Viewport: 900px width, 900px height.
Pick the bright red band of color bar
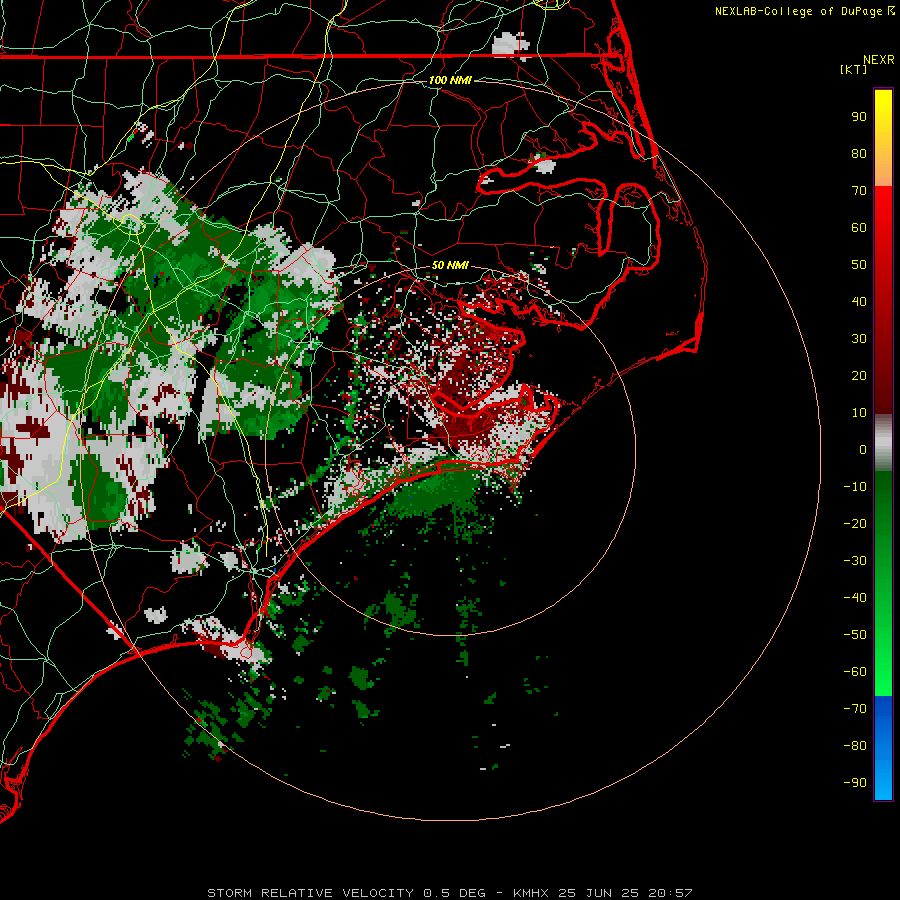click(883, 210)
